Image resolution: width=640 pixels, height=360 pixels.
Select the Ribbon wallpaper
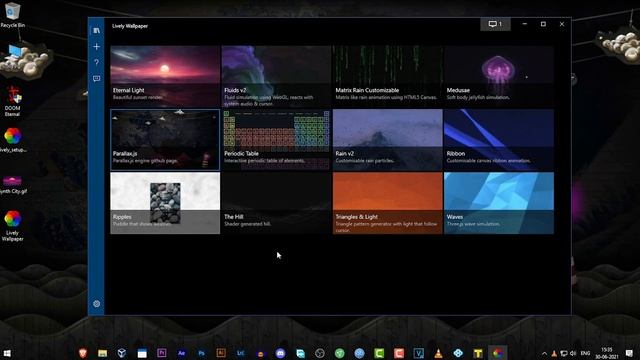pyautogui.click(x=499, y=140)
